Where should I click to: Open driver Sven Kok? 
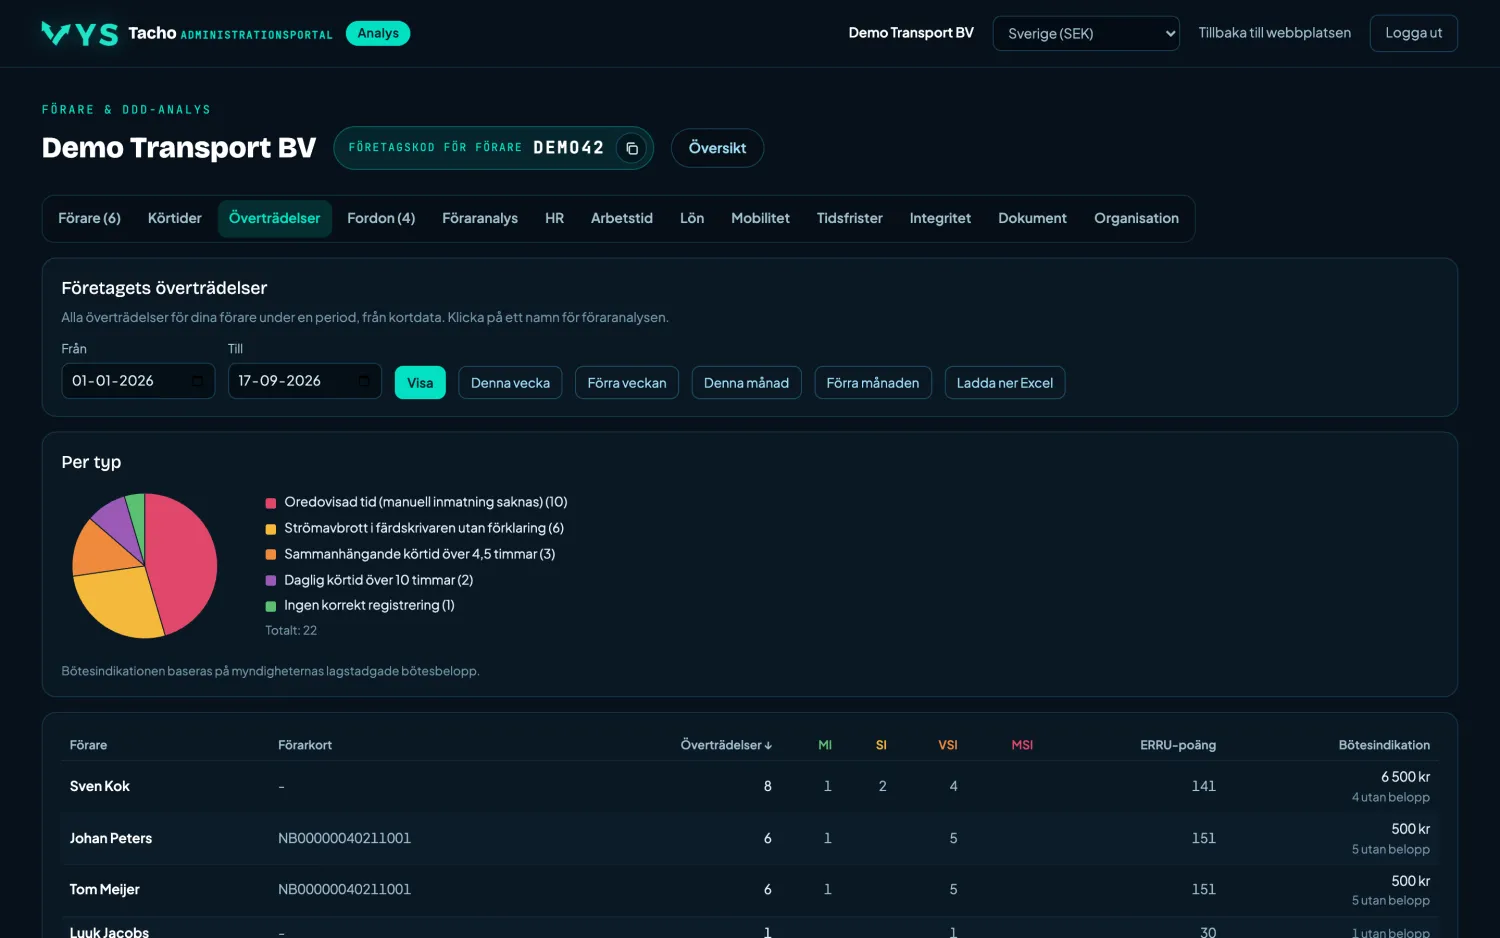coord(100,786)
